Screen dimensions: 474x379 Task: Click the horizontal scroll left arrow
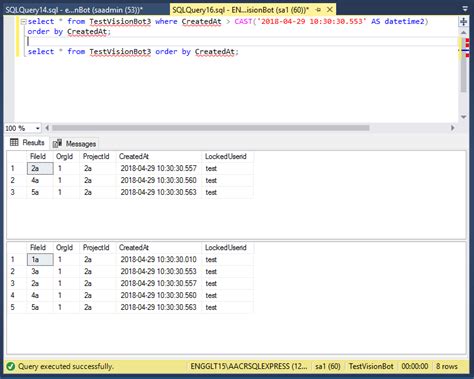tap(47, 128)
